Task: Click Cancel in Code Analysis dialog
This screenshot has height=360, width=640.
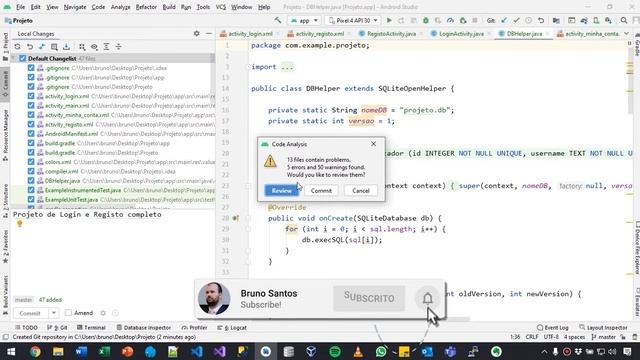Action: (x=361, y=191)
